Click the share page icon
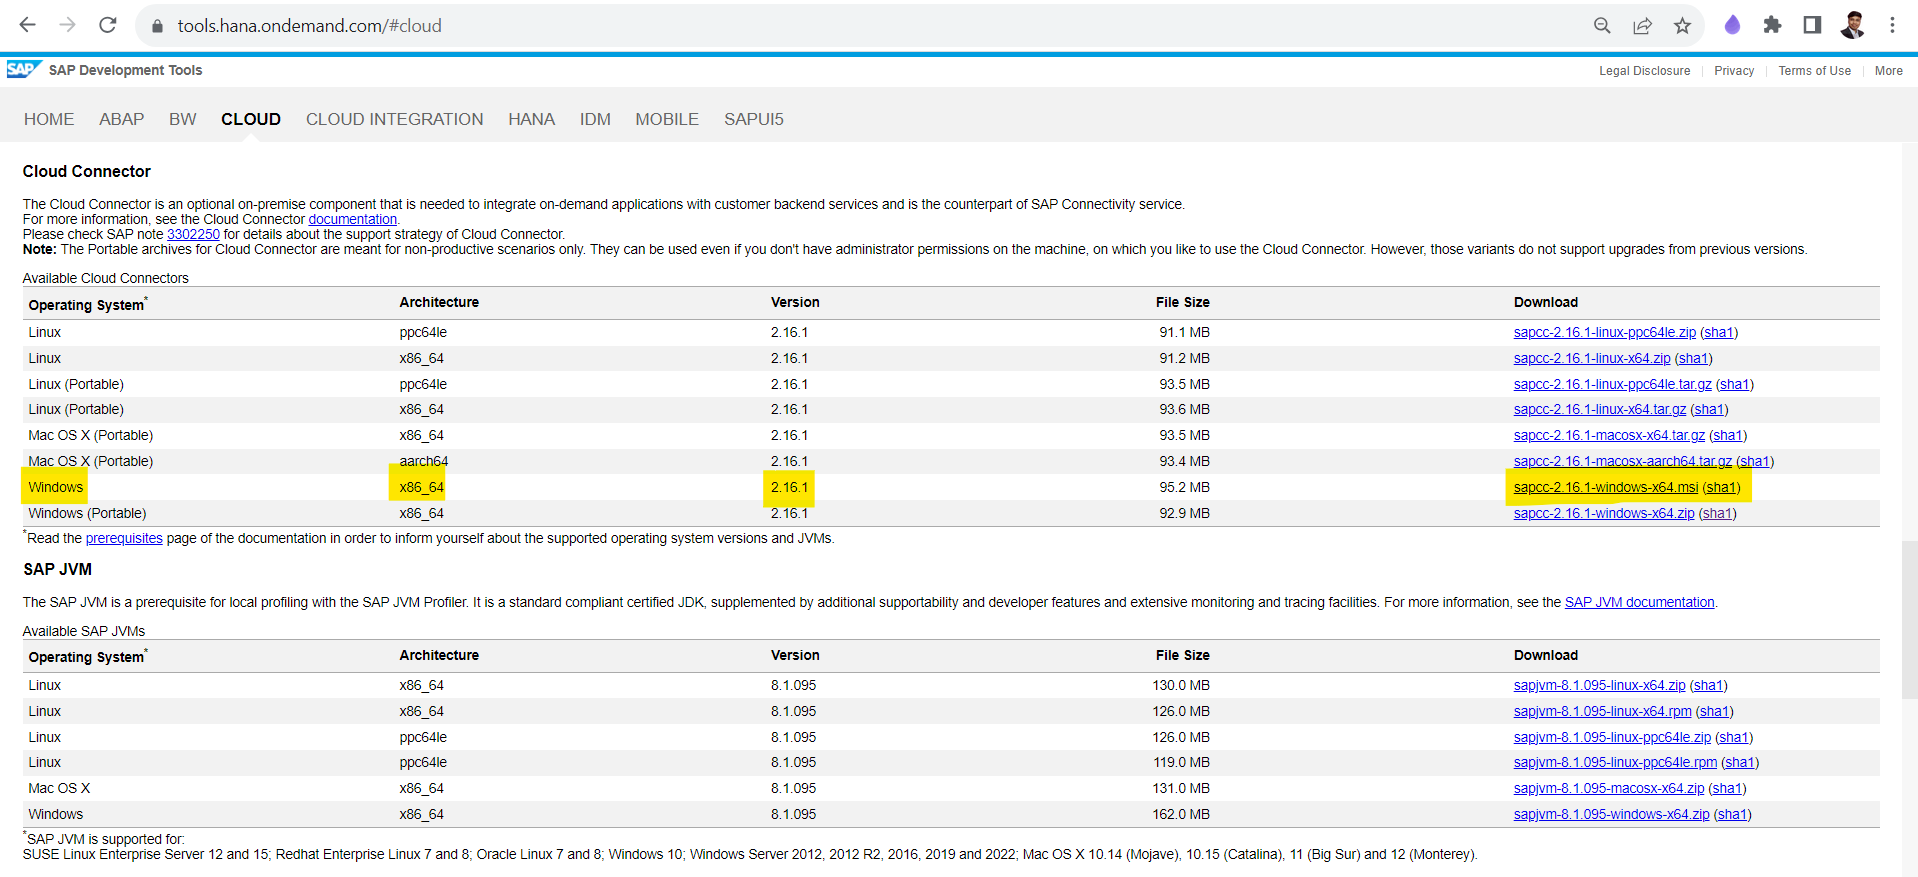The width and height of the screenshot is (1918, 877). pos(1642,26)
